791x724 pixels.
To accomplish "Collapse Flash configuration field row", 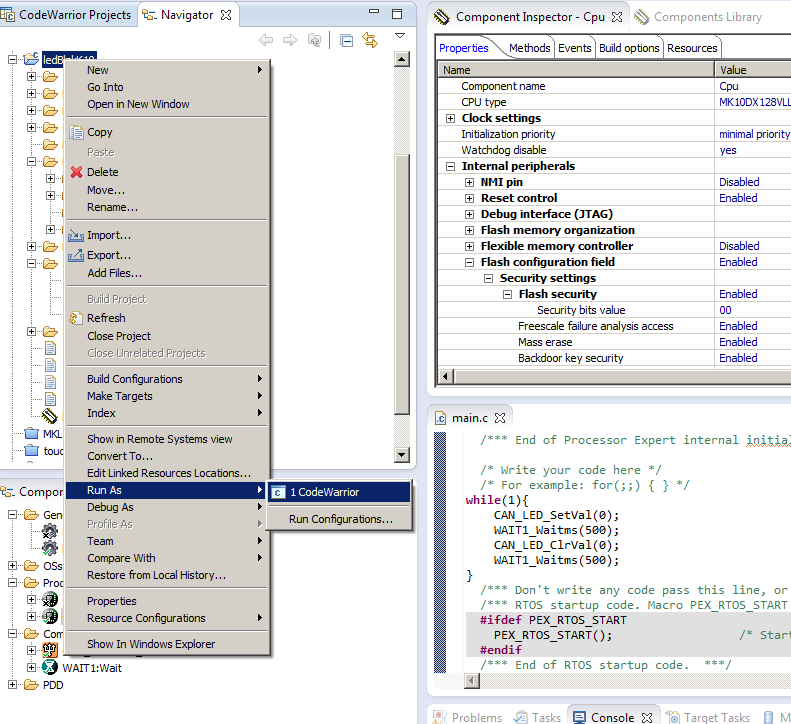I will [470, 262].
